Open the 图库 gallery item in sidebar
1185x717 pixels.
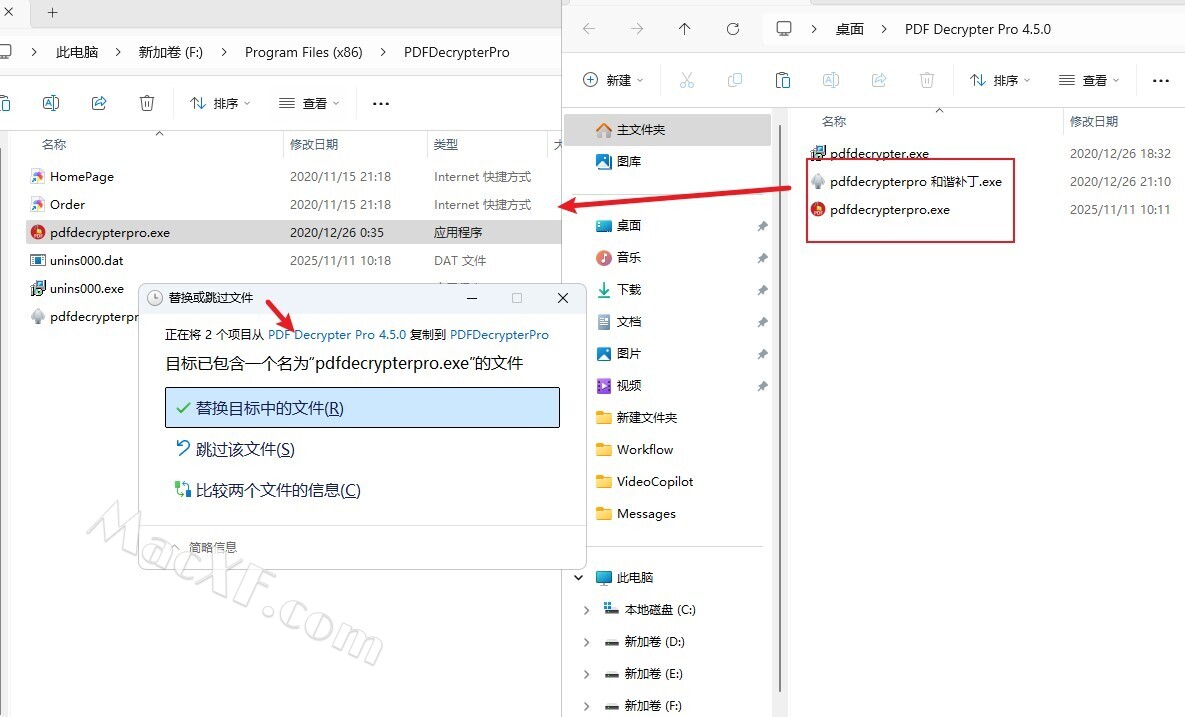click(629, 161)
